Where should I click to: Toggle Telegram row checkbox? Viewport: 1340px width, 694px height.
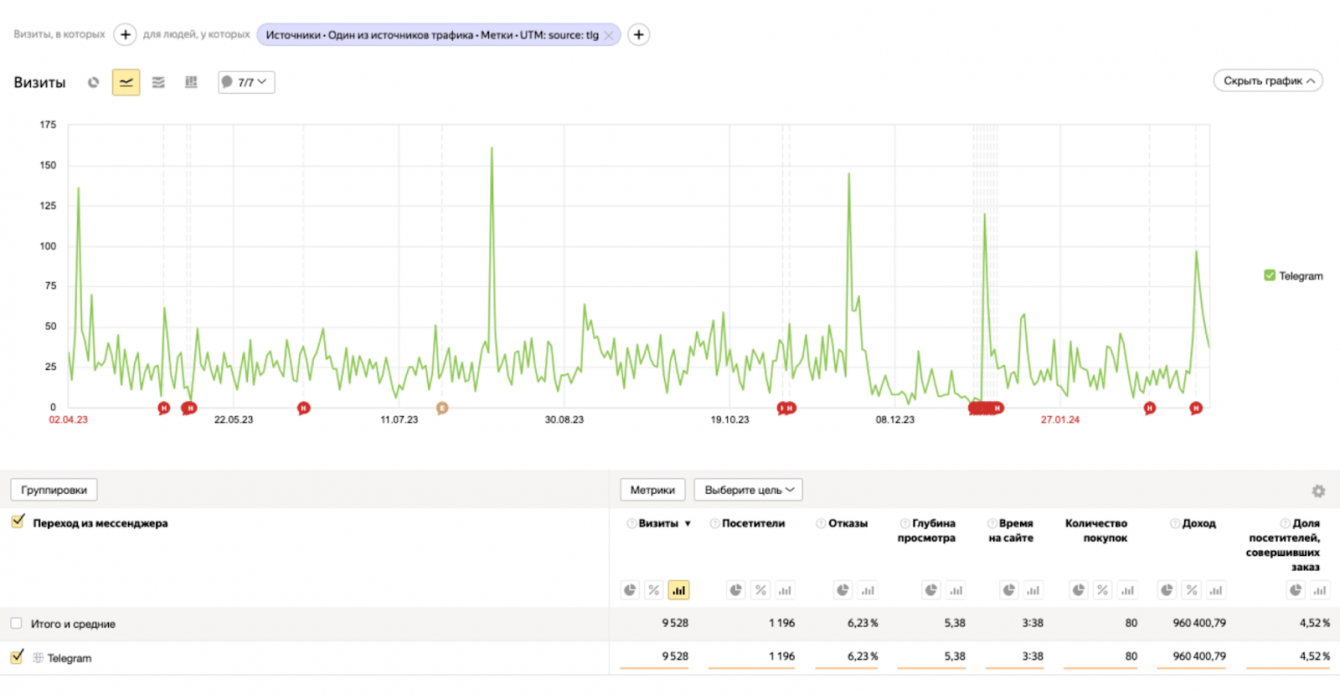coord(16,657)
